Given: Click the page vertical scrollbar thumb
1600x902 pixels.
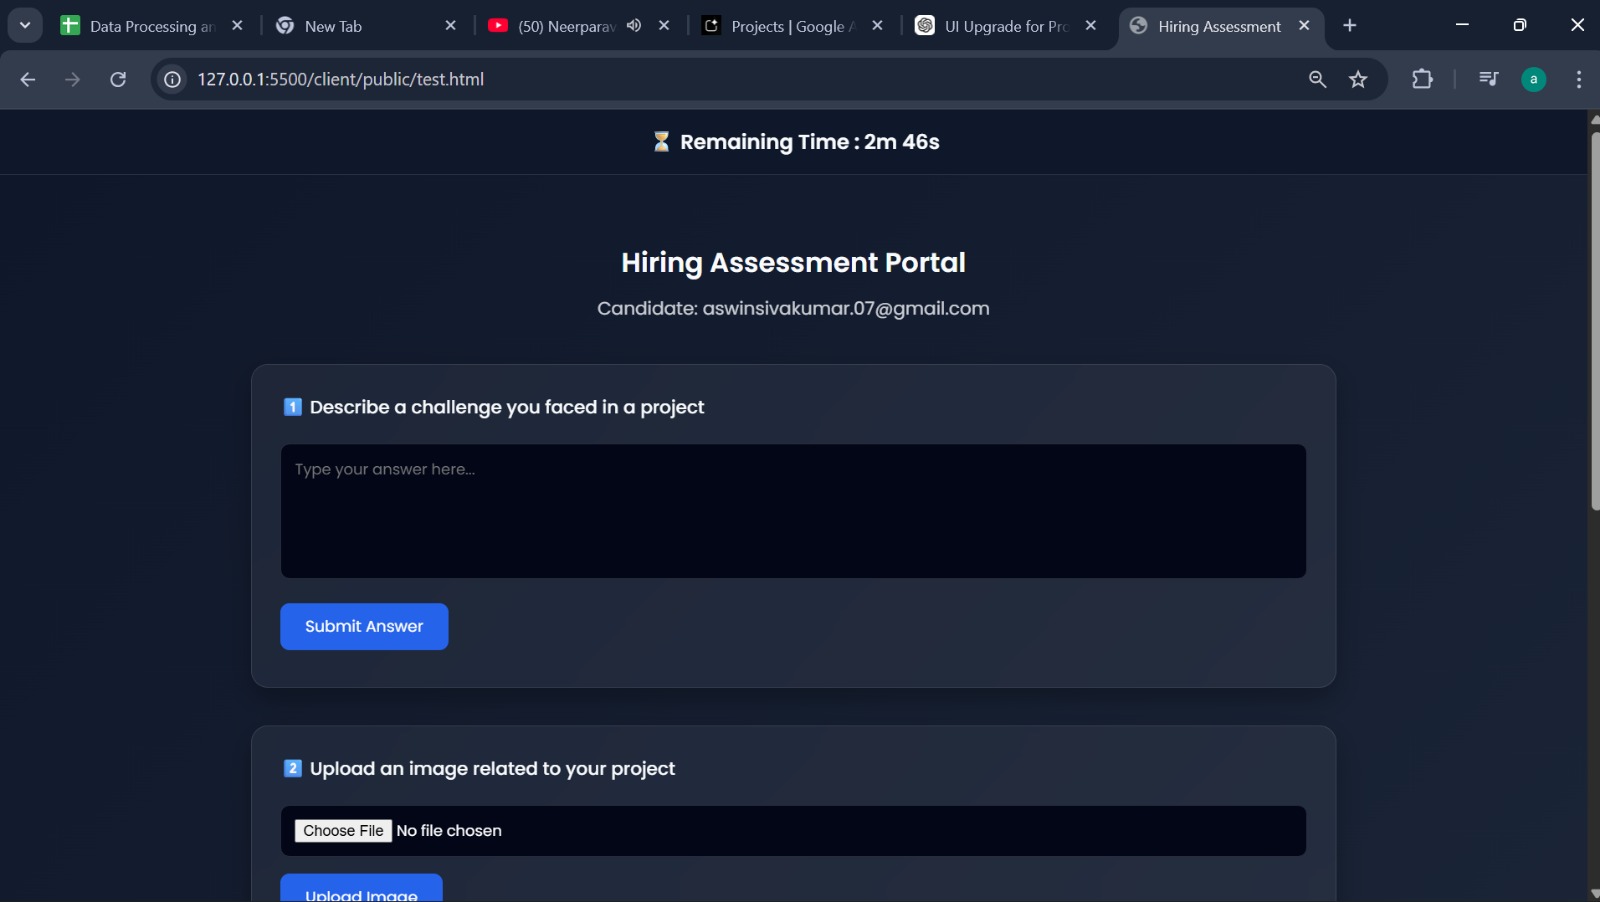Looking at the screenshot, I should pyautogui.click(x=1594, y=320).
